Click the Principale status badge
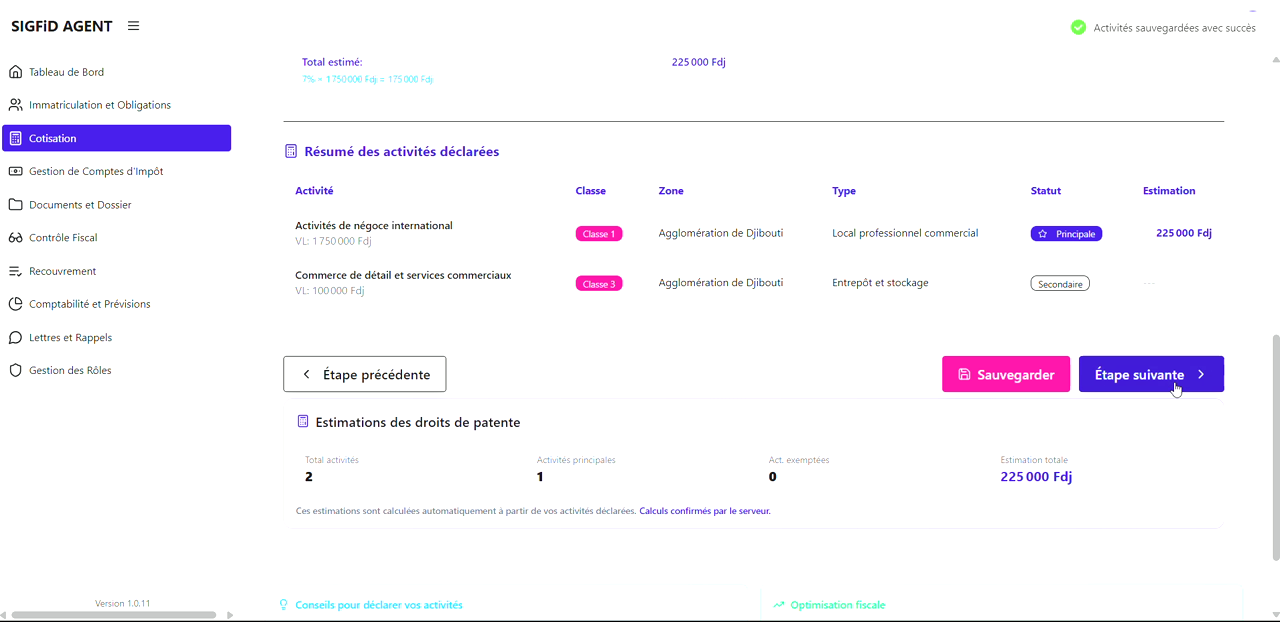The width and height of the screenshot is (1280, 622). [1066, 233]
